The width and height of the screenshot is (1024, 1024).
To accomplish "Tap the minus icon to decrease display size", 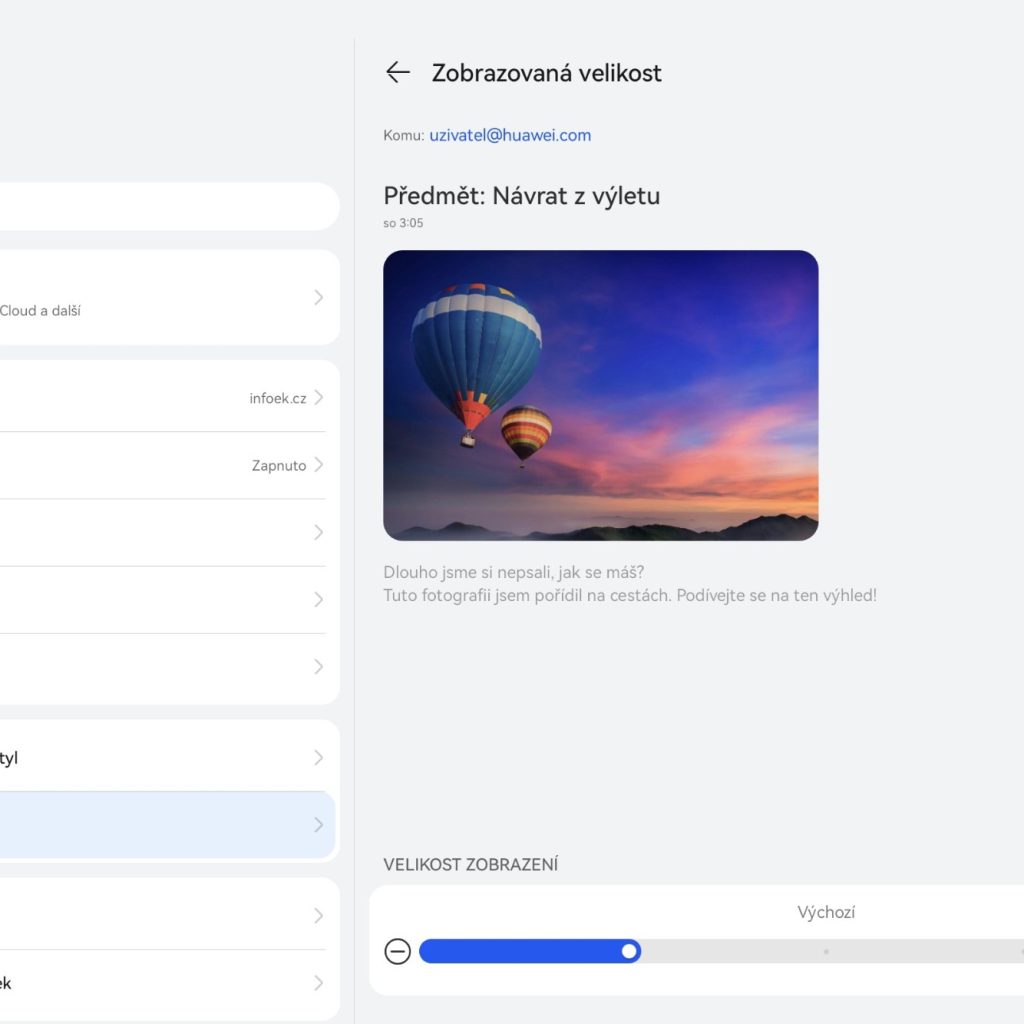I will 398,951.
